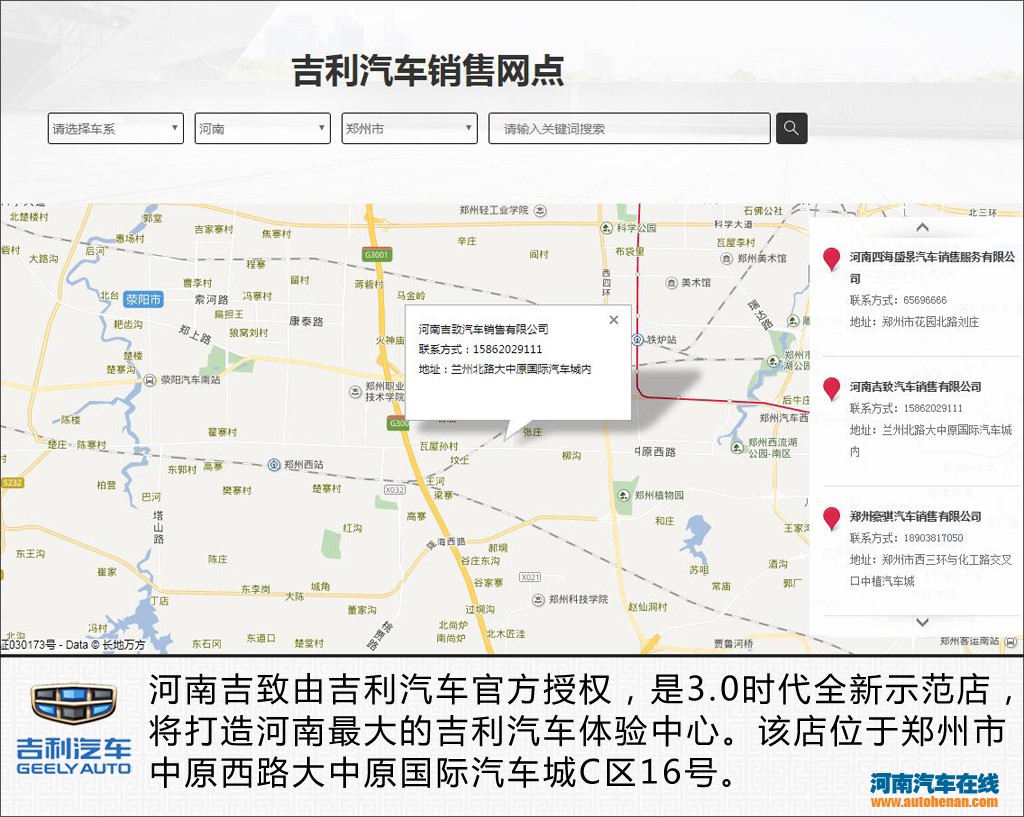Click the 中原西路 road label on the map
This screenshot has height=817, width=1024.
[655, 452]
